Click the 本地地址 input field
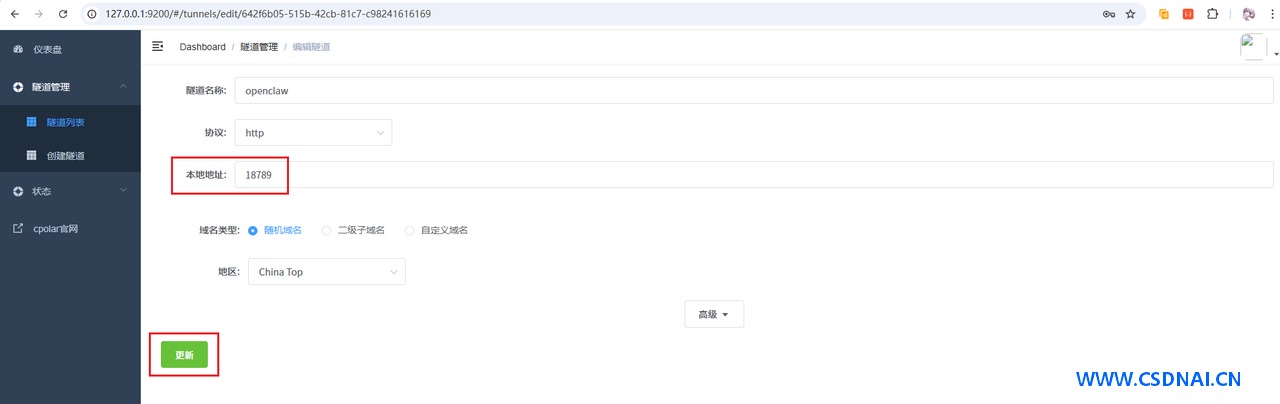 click(754, 174)
